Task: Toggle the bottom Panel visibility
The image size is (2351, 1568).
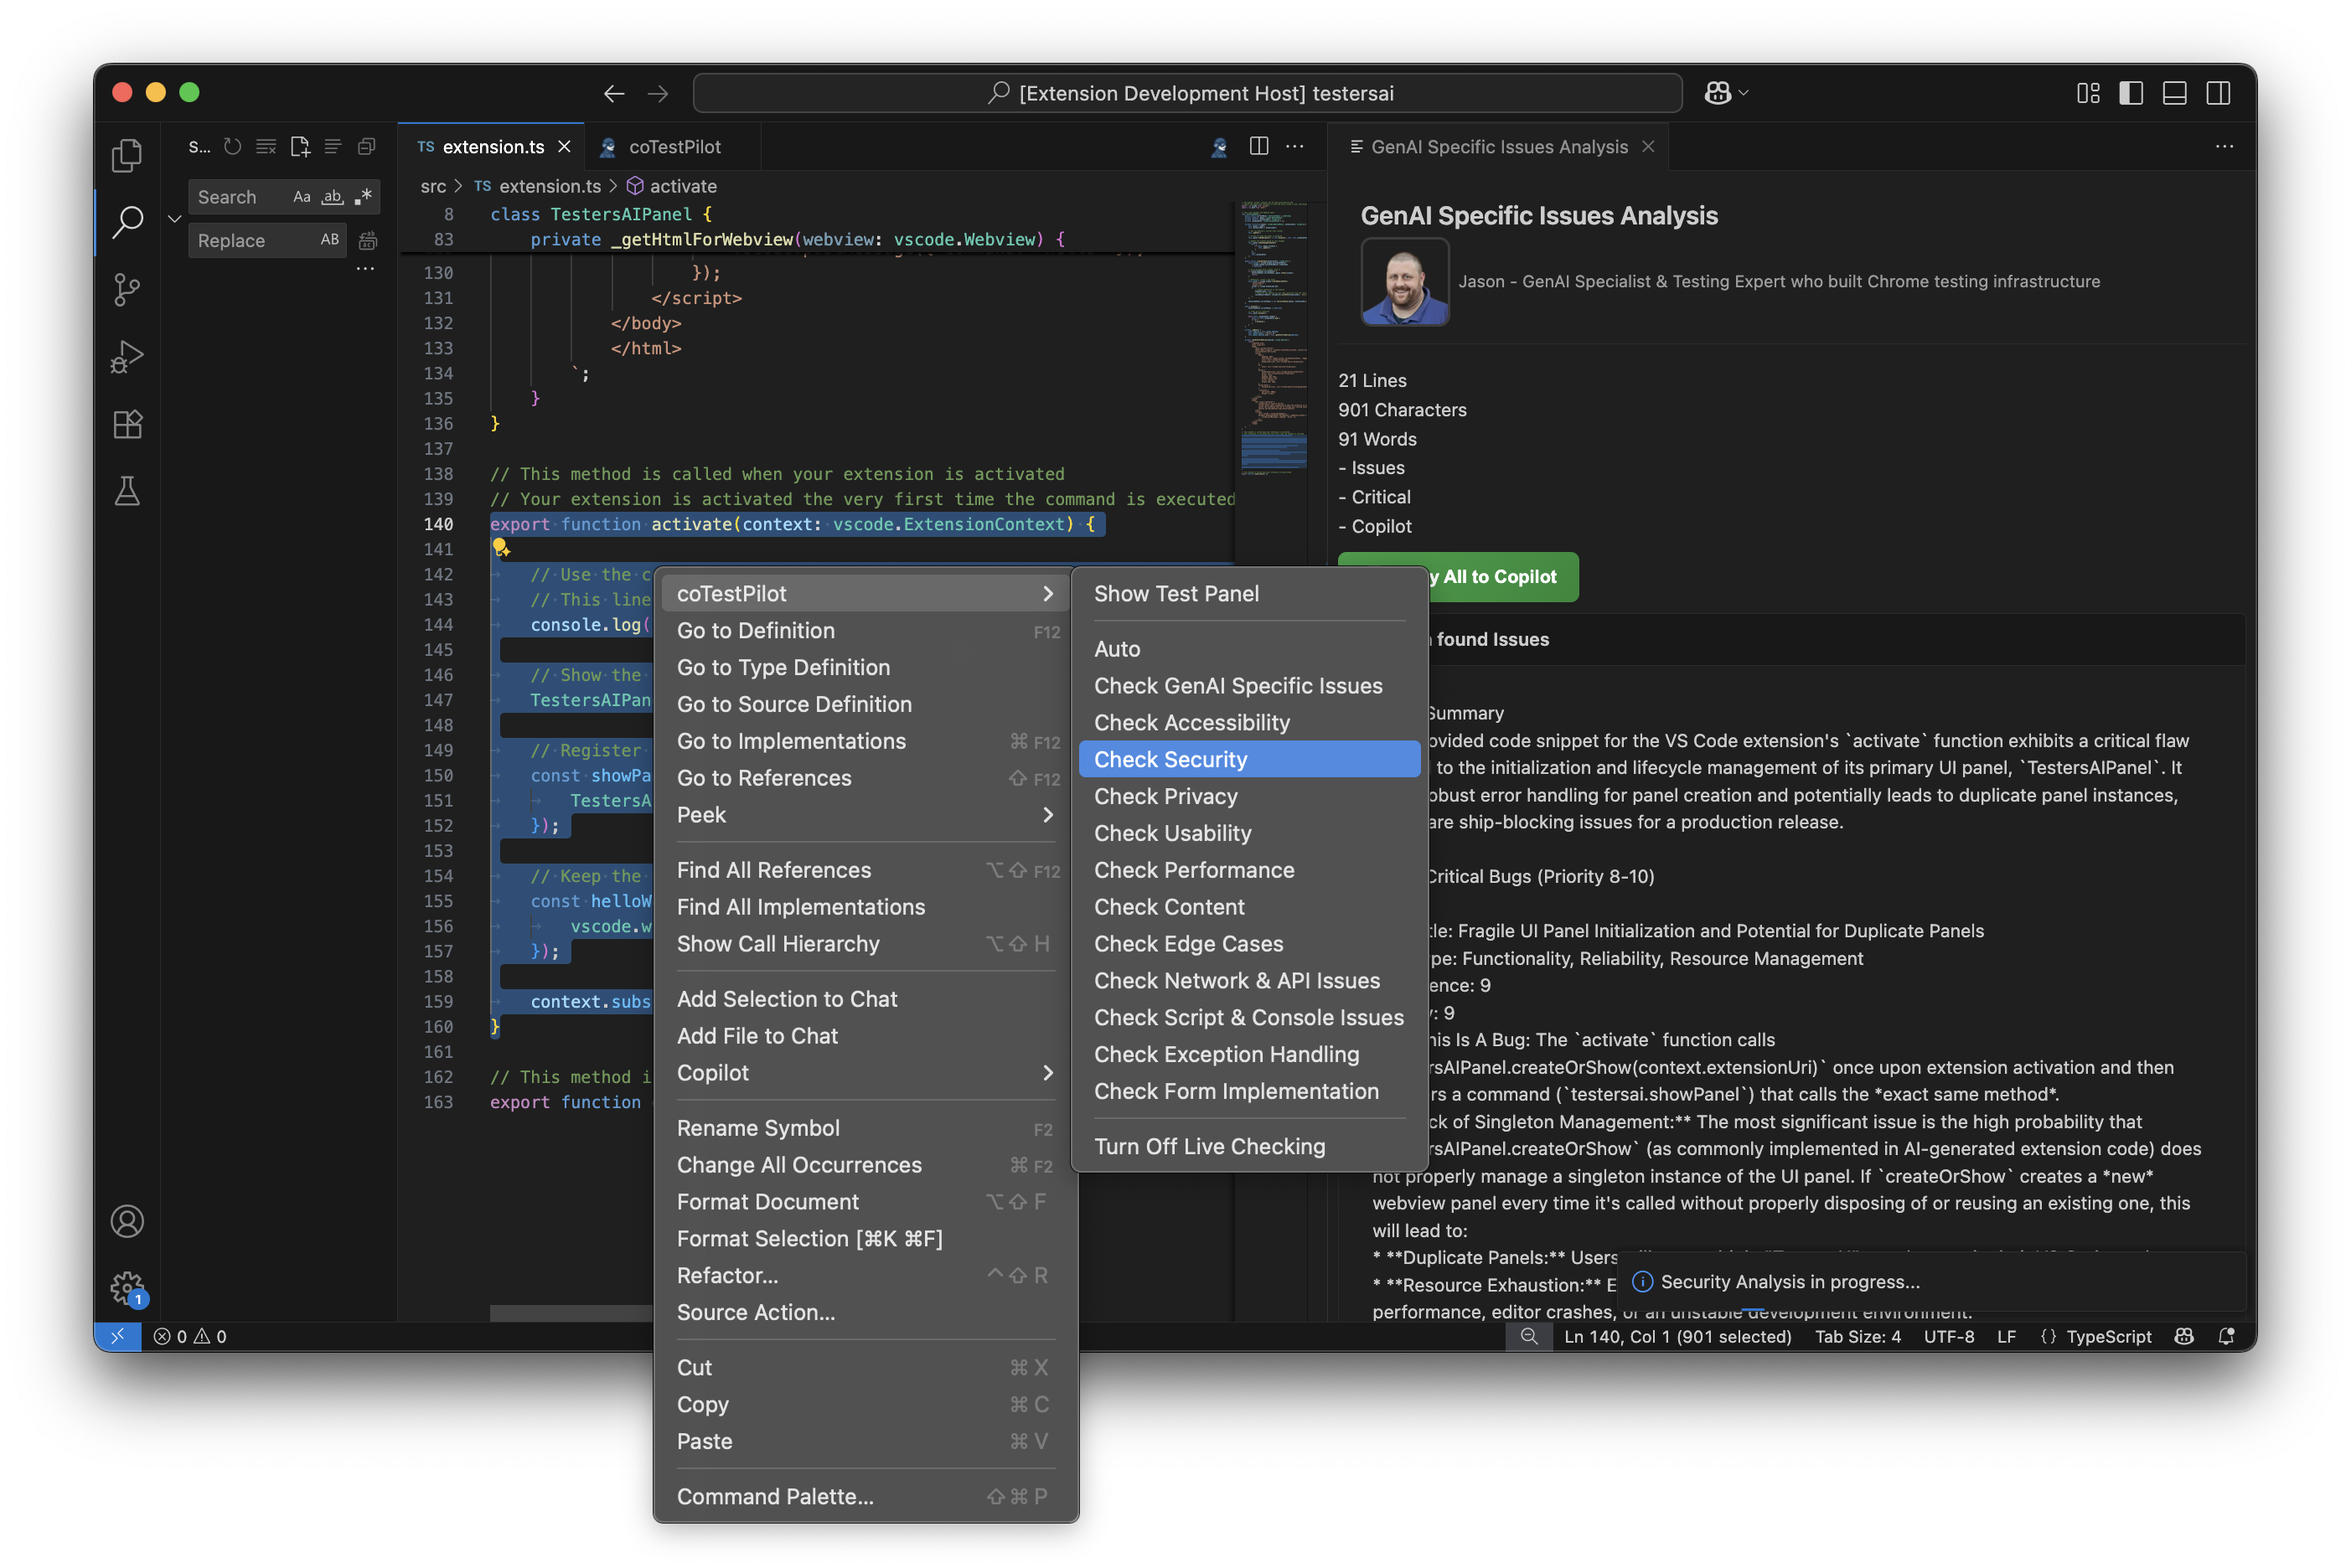Action: 2174,93
